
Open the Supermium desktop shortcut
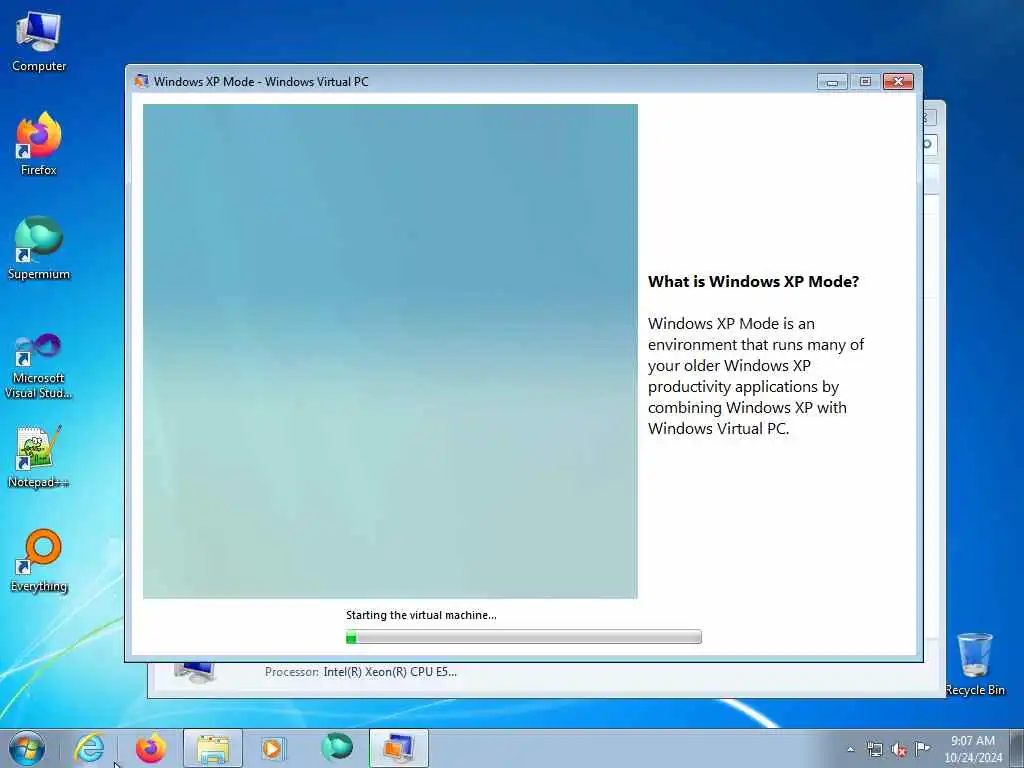[39, 248]
